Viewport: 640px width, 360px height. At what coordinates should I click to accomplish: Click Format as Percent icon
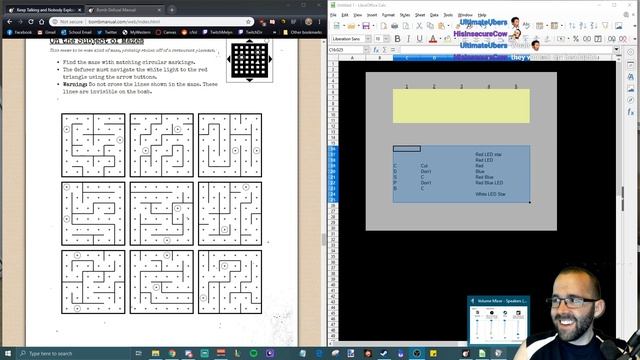coord(576,39)
